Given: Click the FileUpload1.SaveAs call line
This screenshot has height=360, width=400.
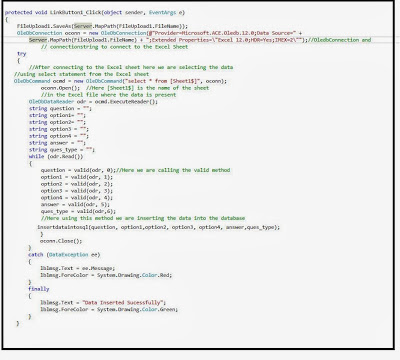Looking at the screenshot, I should tap(102, 26).
